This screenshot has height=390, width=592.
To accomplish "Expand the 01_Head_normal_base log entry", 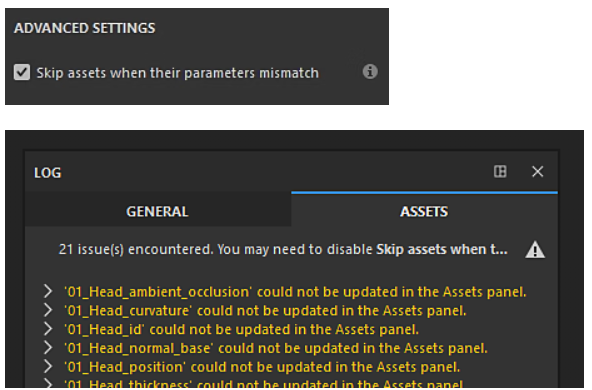I will pos(48,347).
